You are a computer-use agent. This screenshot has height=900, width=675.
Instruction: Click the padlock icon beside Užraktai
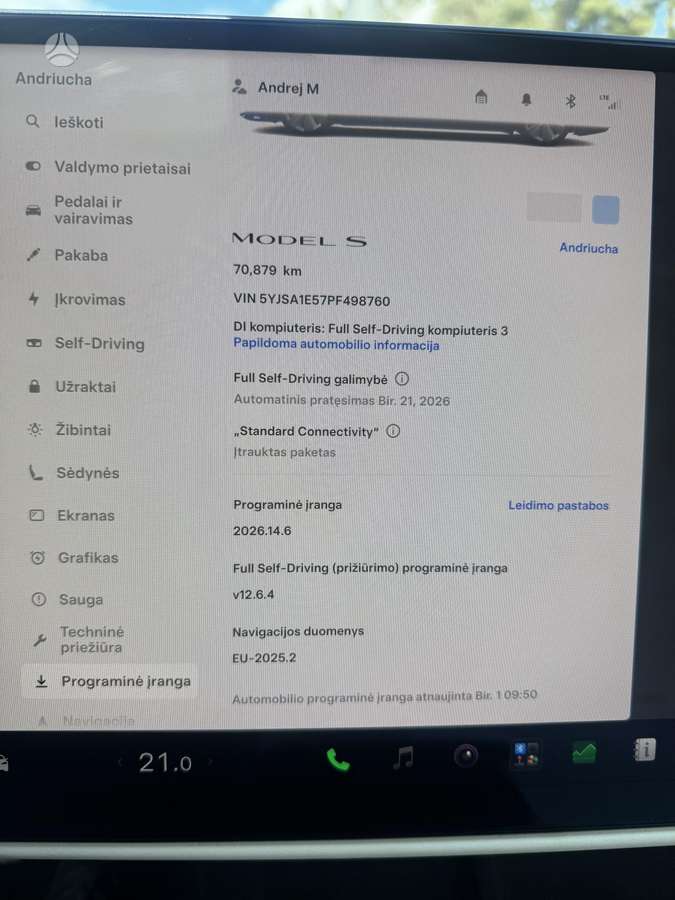tap(34, 386)
